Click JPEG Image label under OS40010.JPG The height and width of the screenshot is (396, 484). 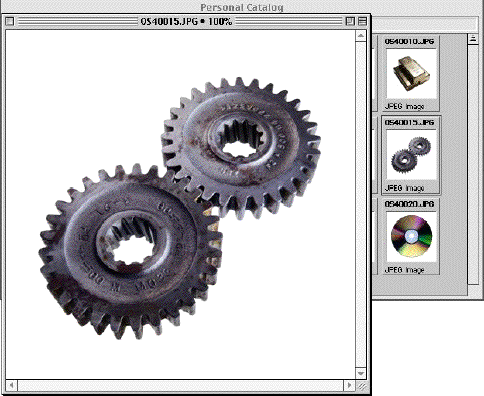tap(404, 106)
